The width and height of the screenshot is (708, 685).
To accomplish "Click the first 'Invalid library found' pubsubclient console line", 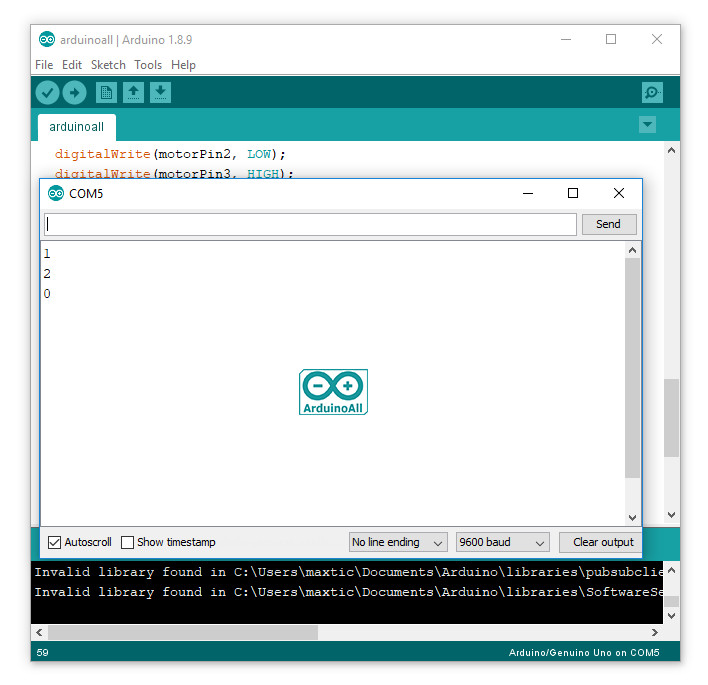I will (x=349, y=572).
